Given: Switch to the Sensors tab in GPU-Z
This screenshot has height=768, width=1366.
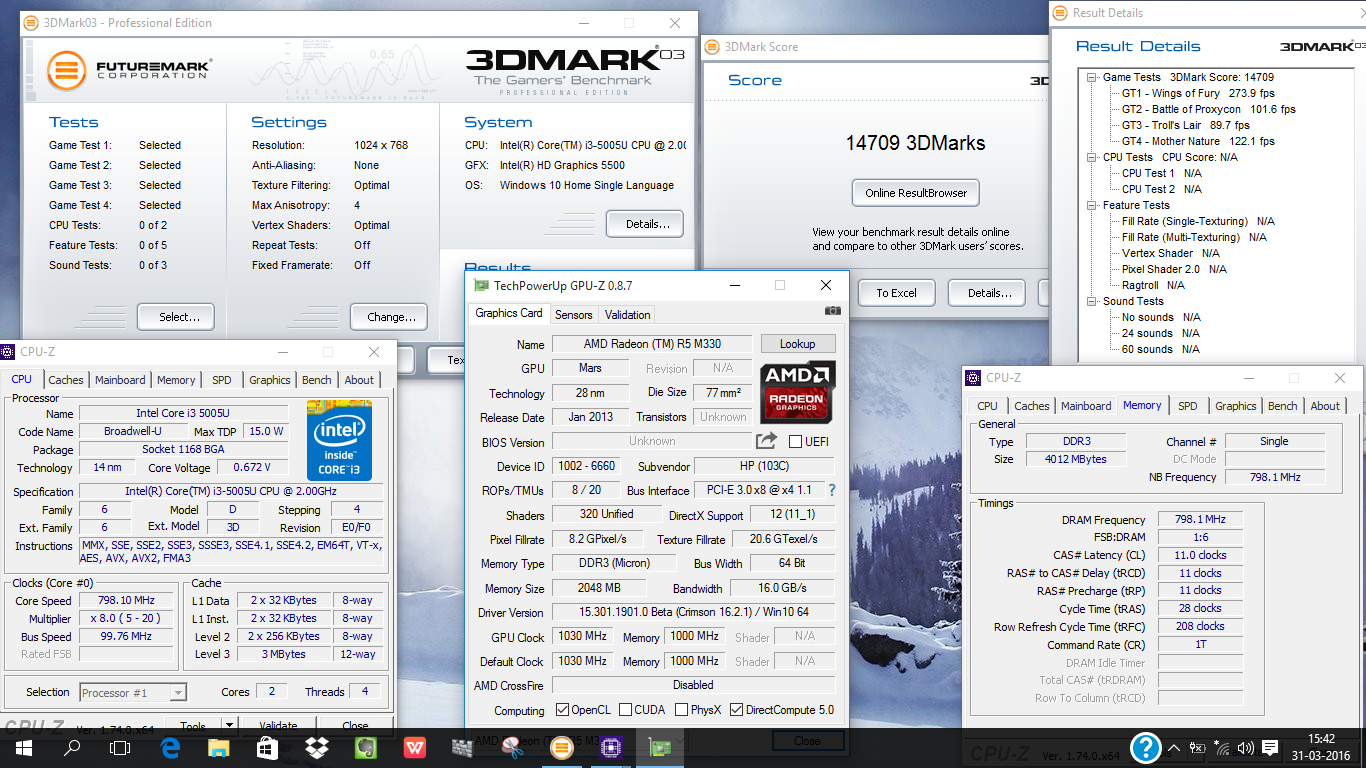Looking at the screenshot, I should pos(574,314).
